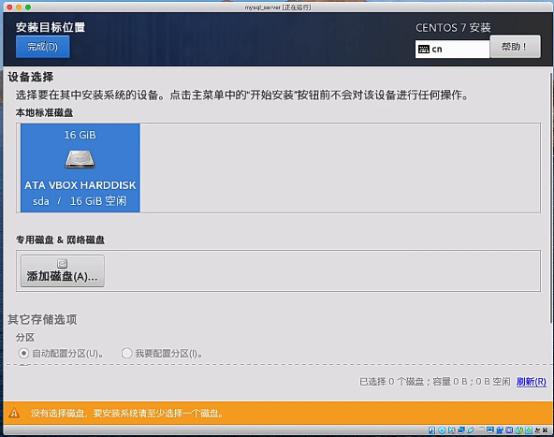Screen dimensions: 554x437
Task: Click the 添加磁盘(A)... add disk button
Action: coord(63,271)
